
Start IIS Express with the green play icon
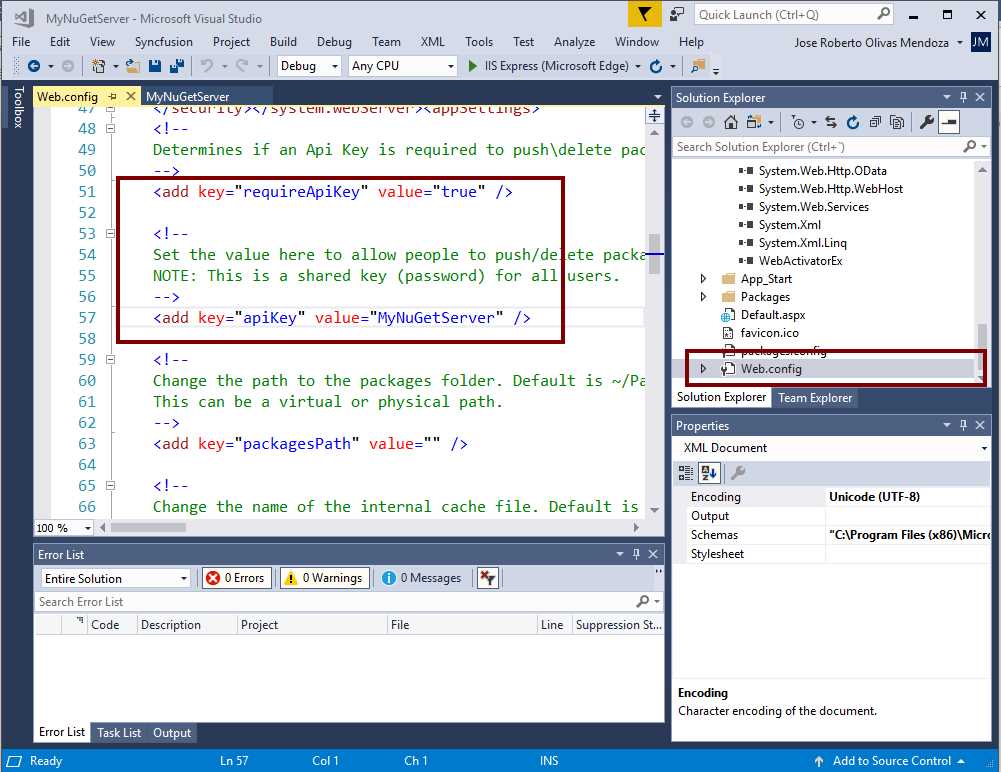(x=472, y=66)
